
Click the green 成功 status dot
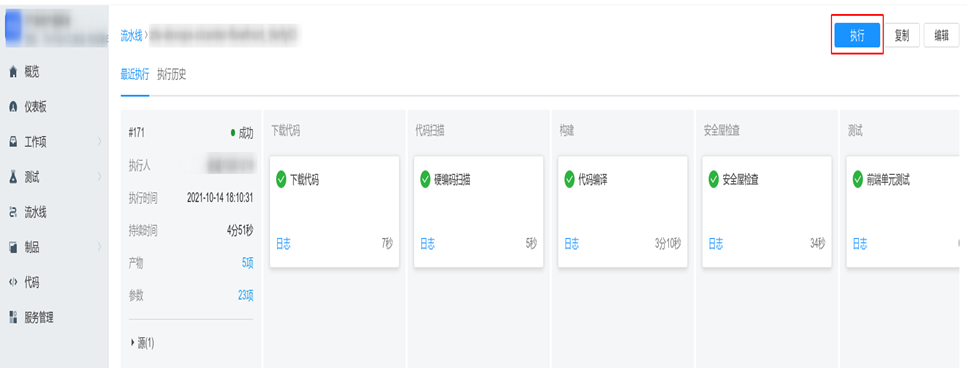(x=232, y=133)
